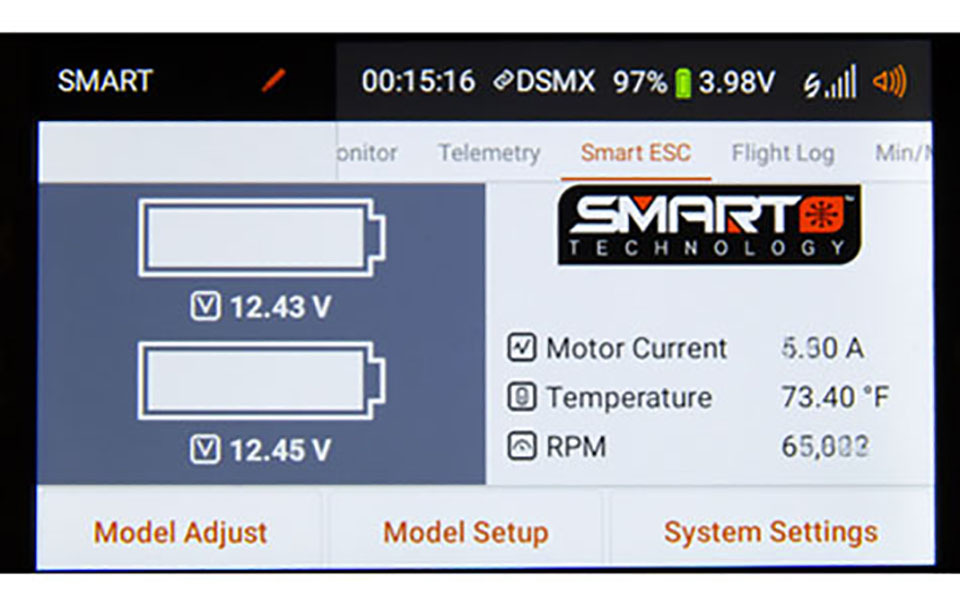Open the Min/Max tab at right edge

pos(903,152)
